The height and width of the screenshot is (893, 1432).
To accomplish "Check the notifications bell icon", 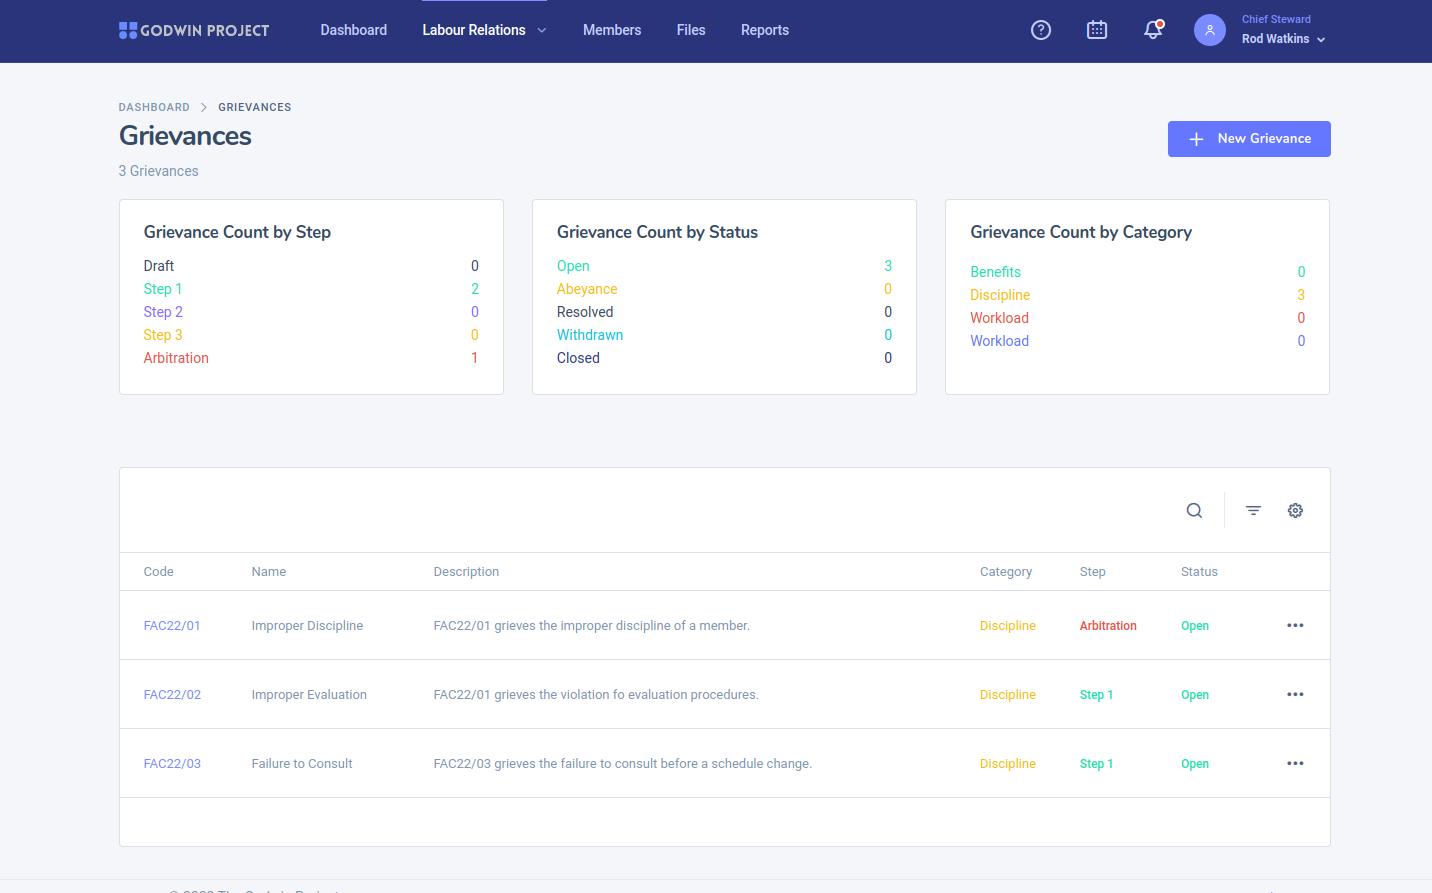I will tap(1153, 30).
